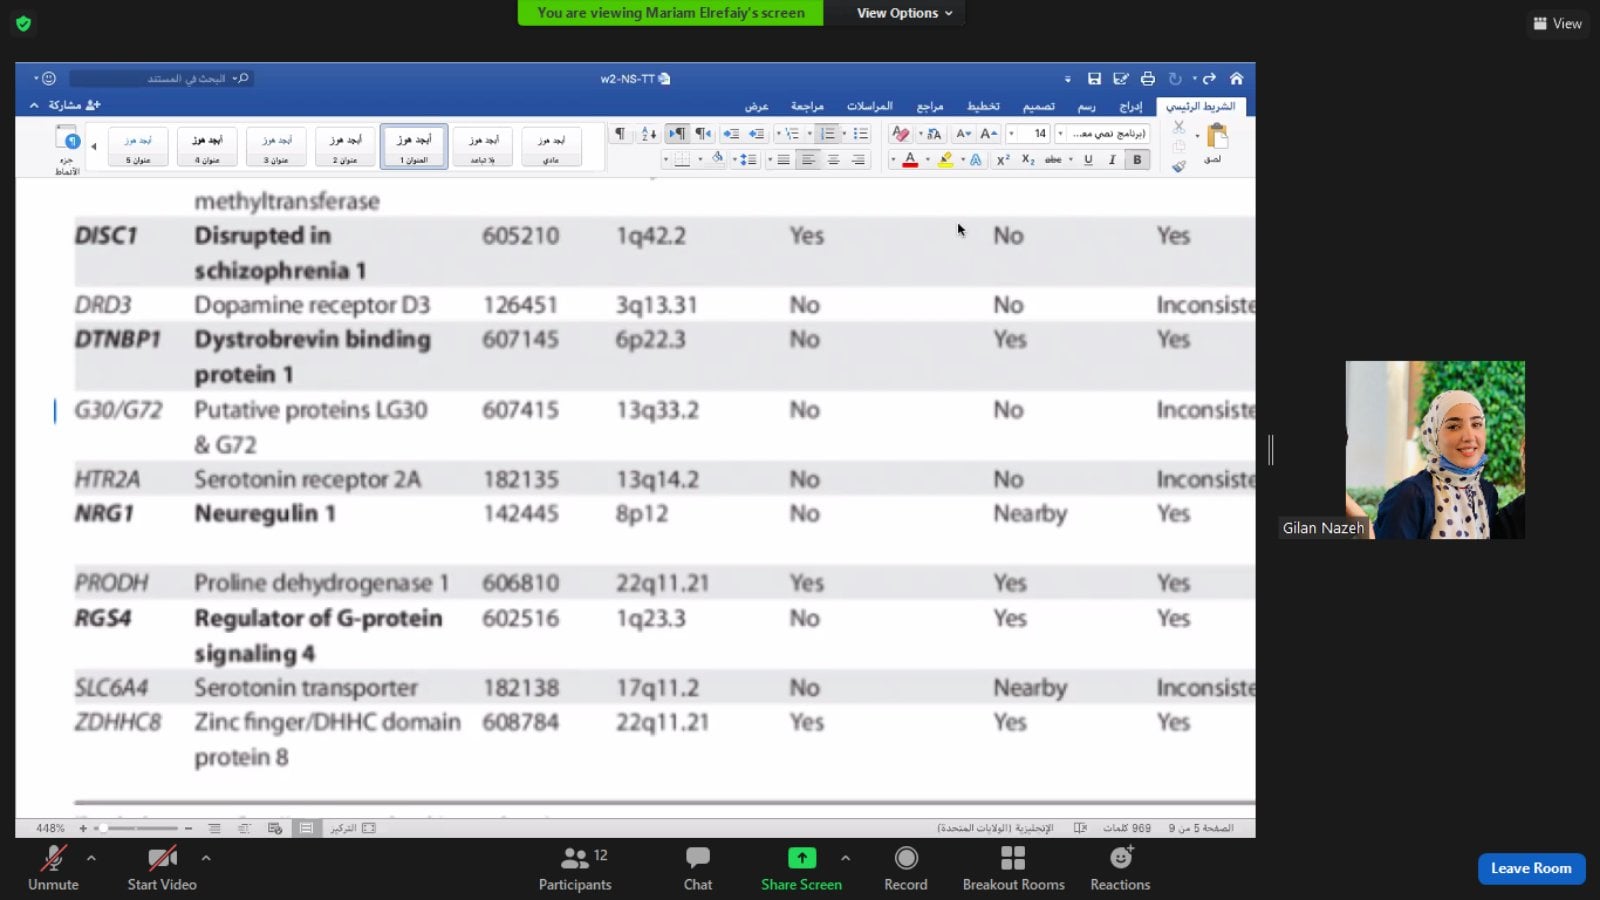Toggle Italic formatting in the ribbon

(1112, 160)
